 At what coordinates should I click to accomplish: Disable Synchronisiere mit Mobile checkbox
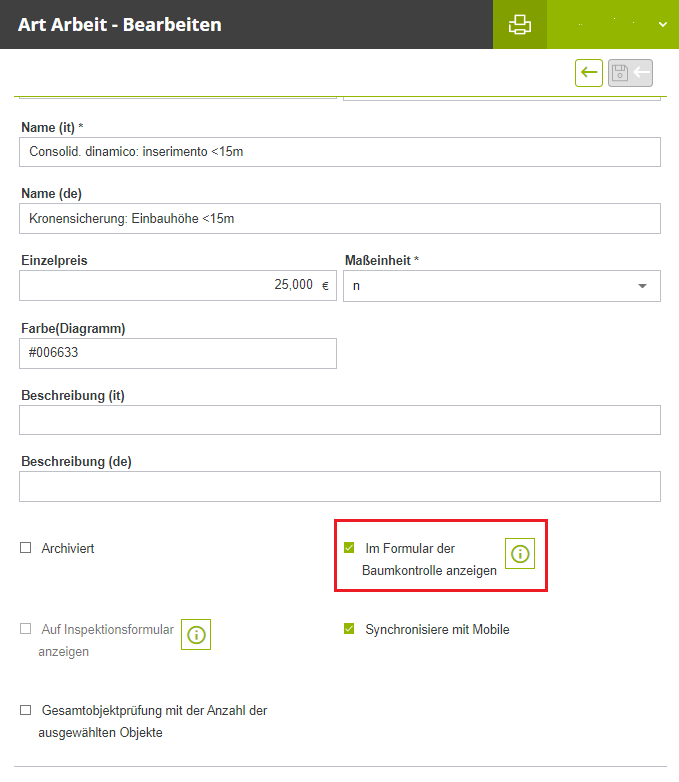349,629
